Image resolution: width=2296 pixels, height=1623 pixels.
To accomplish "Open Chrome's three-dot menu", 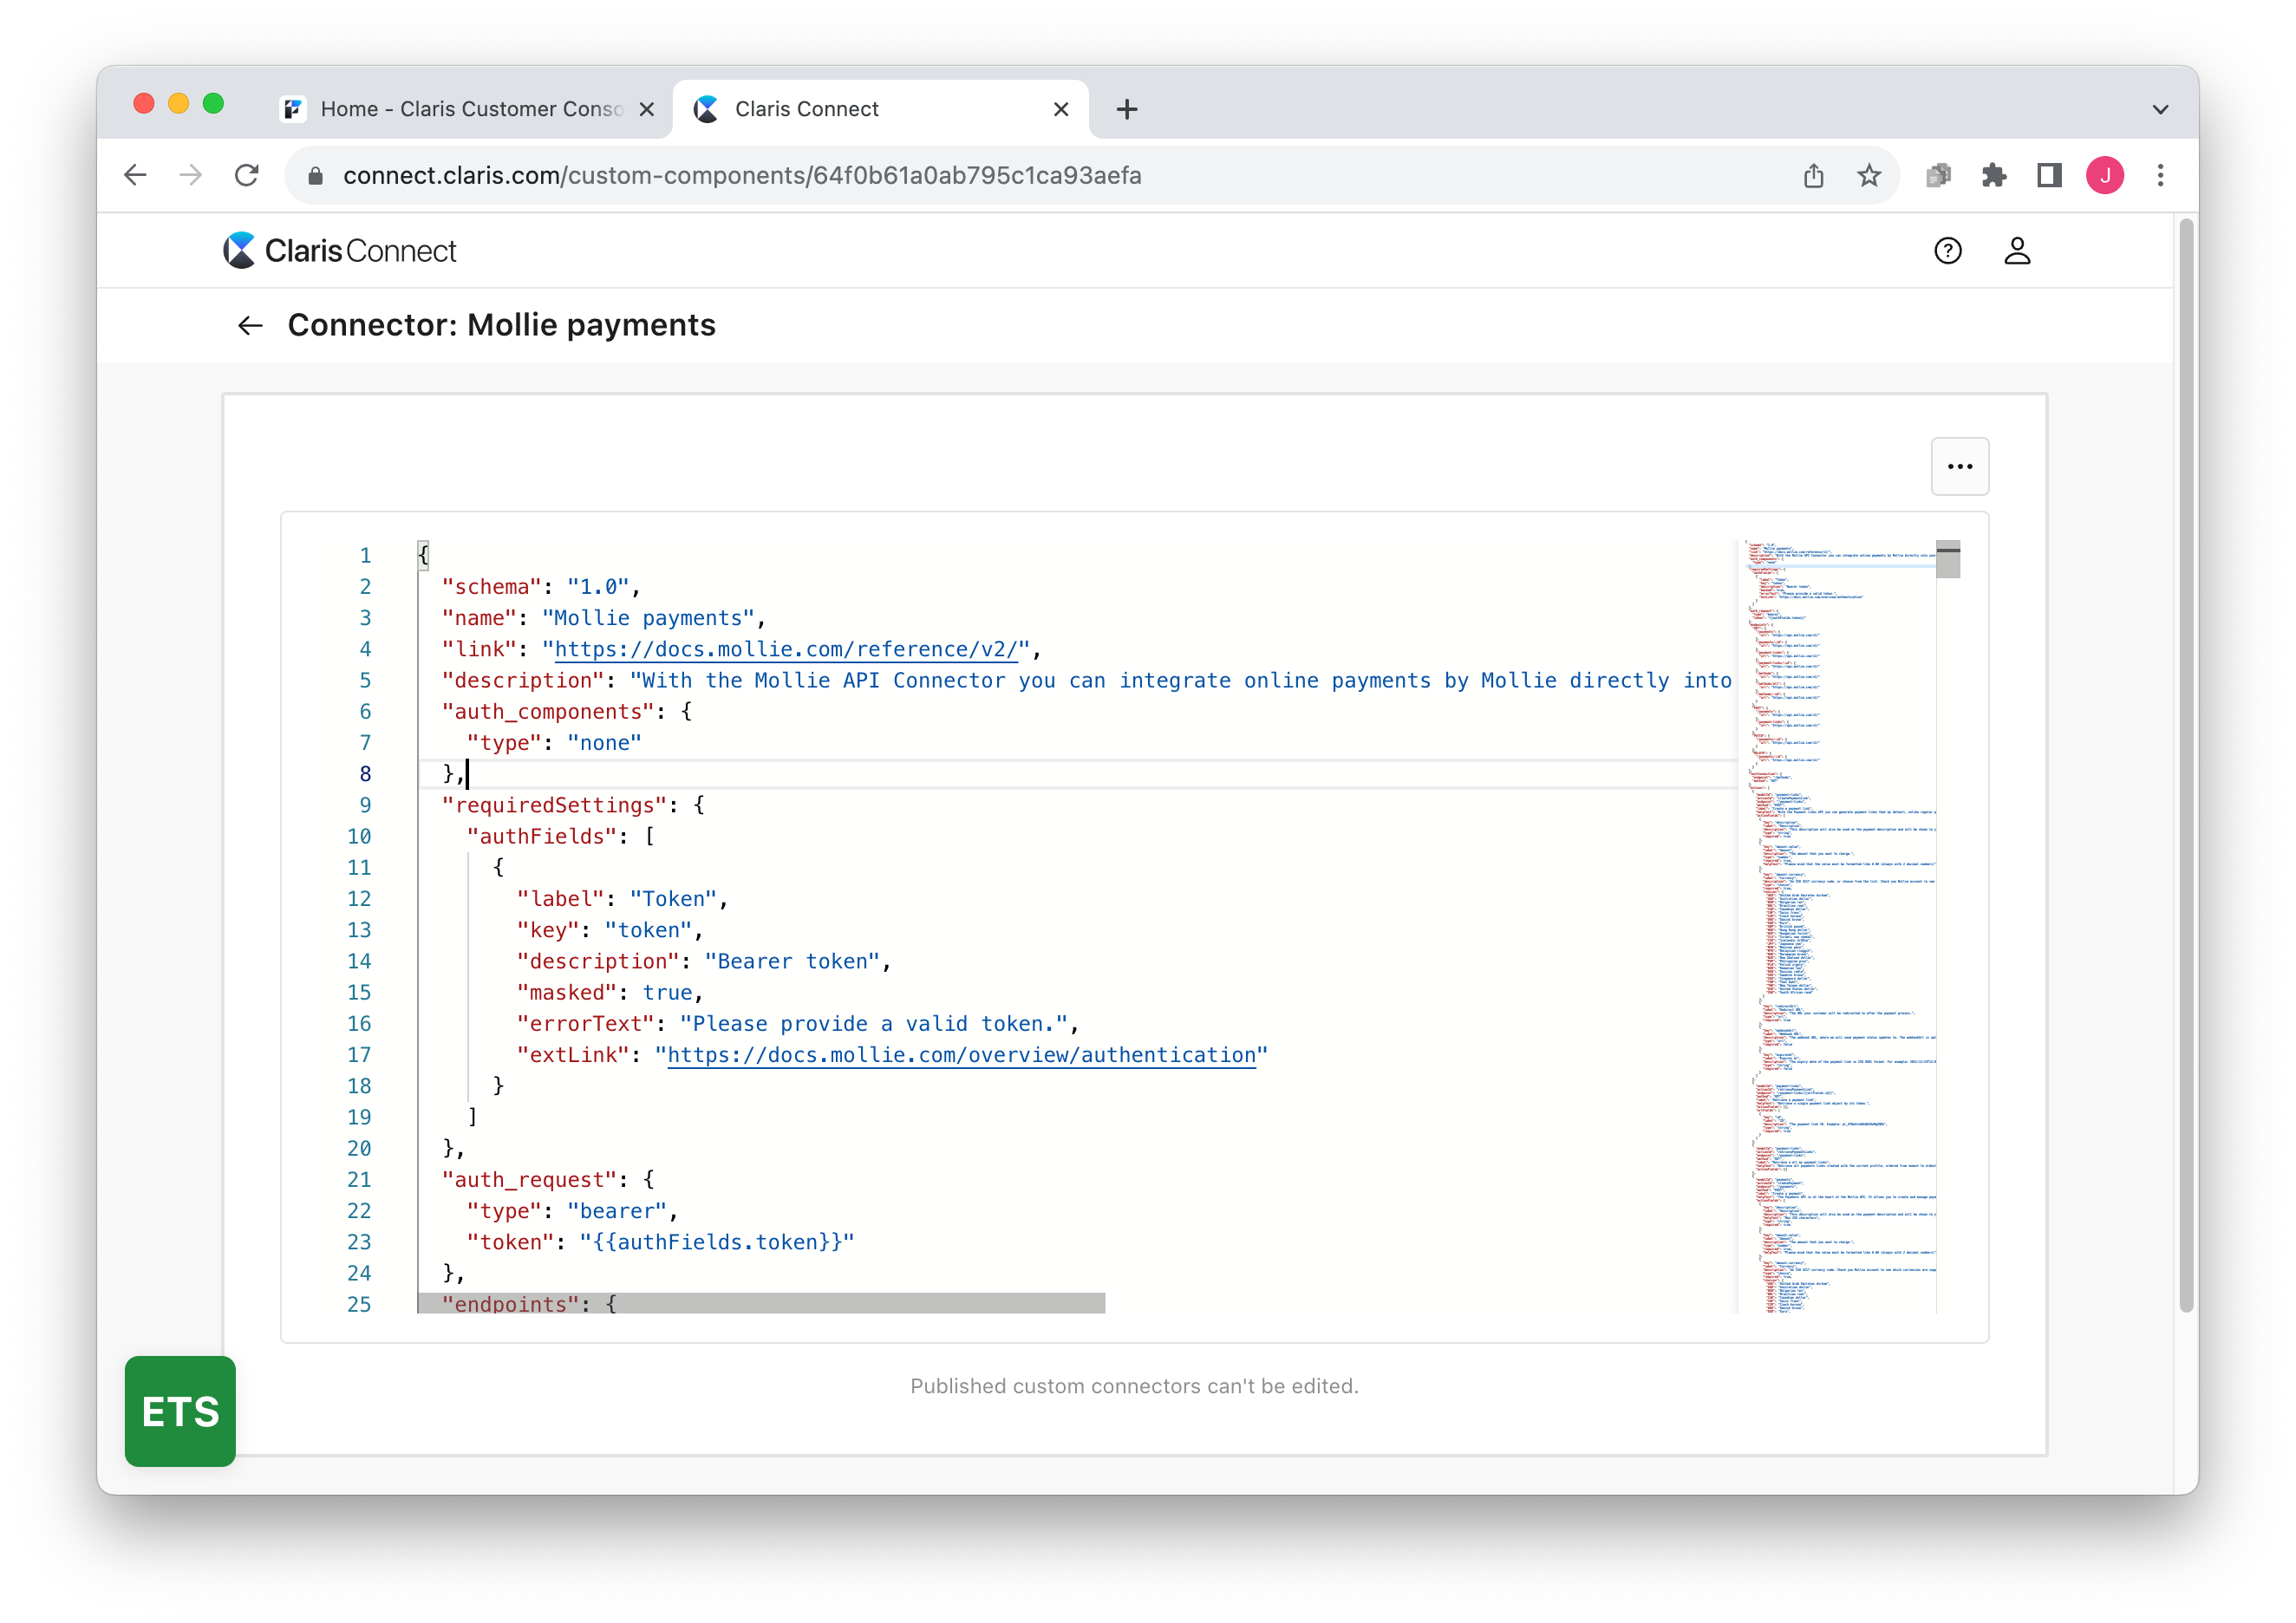I will coord(2160,176).
